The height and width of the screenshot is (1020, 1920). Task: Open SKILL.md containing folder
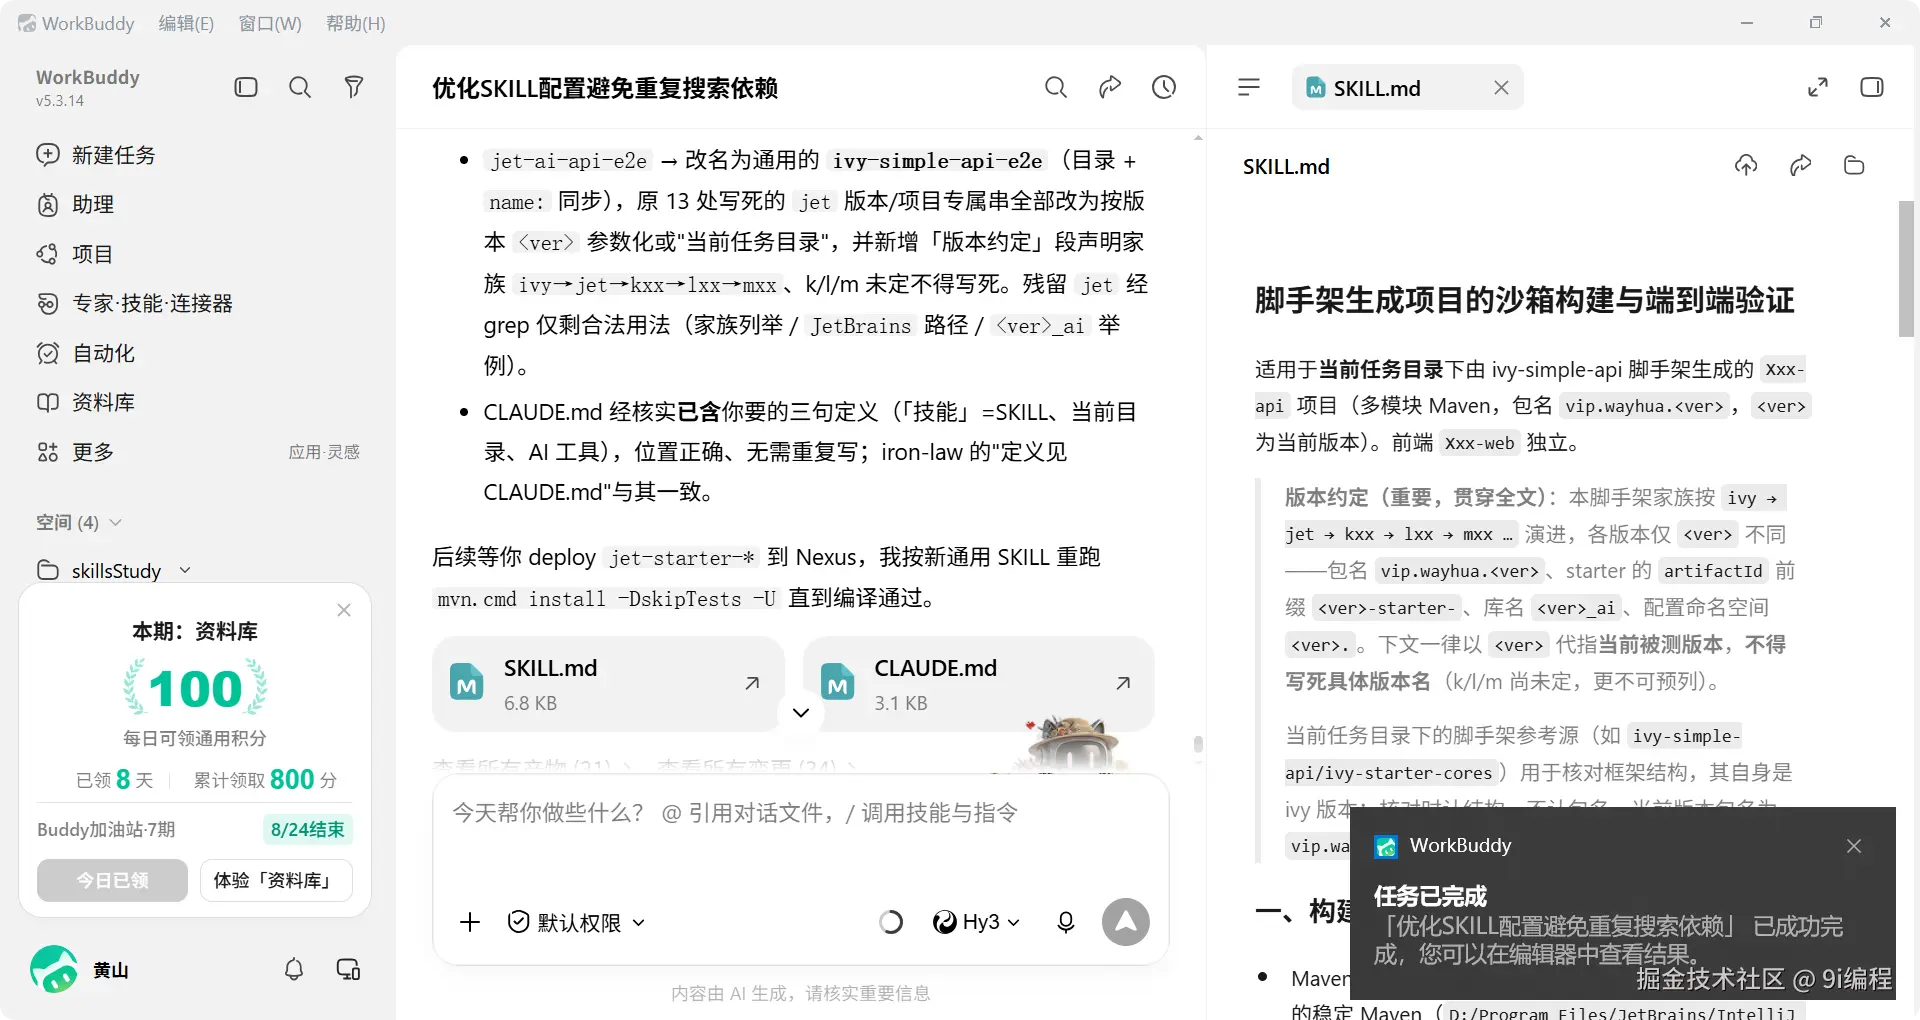pos(1854,165)
